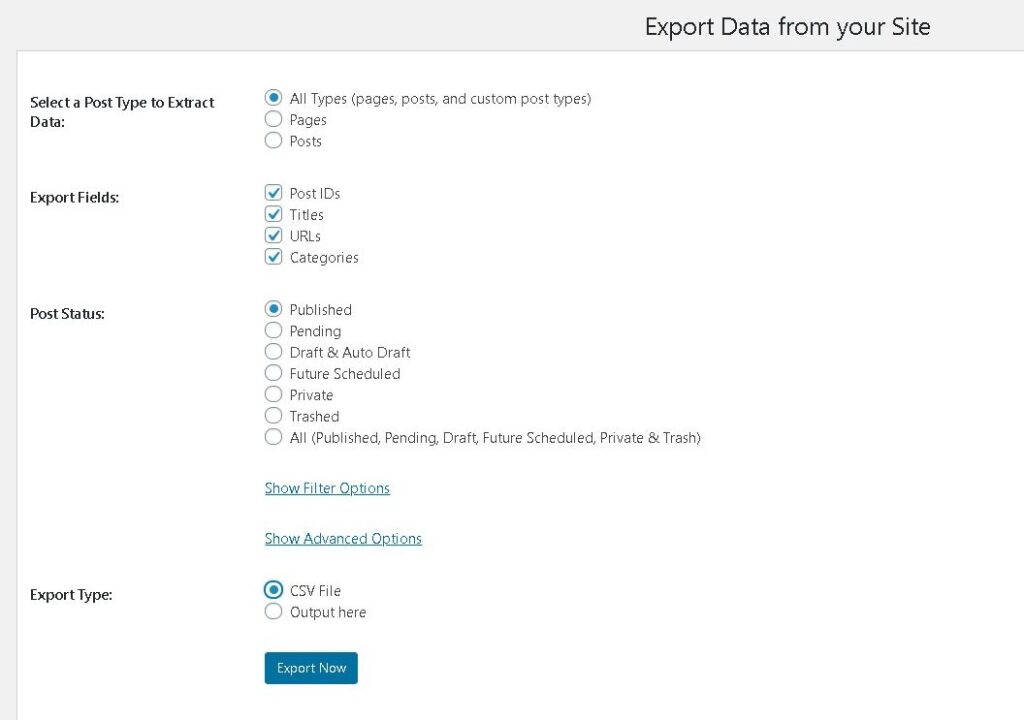
Task: Choose Future Scheduled post status
Action: pos(273,373)
